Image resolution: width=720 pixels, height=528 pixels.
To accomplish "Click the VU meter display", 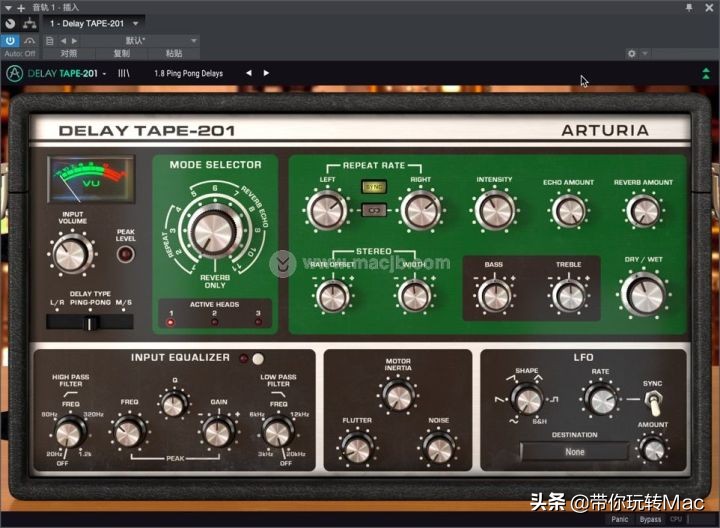I will 91,180.
